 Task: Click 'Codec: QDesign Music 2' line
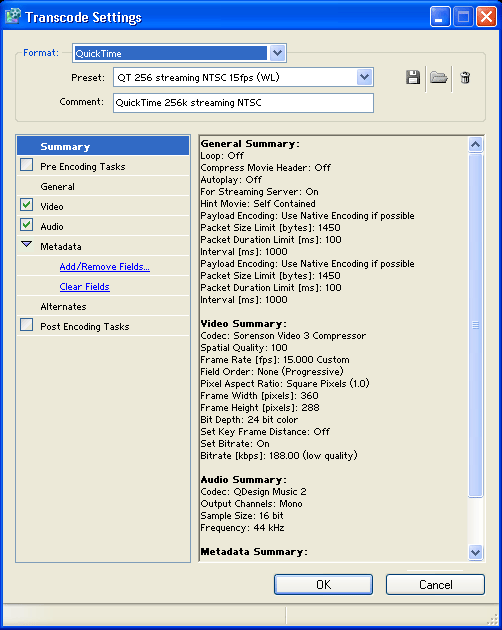pyautogui.click(x=254, y=492)
